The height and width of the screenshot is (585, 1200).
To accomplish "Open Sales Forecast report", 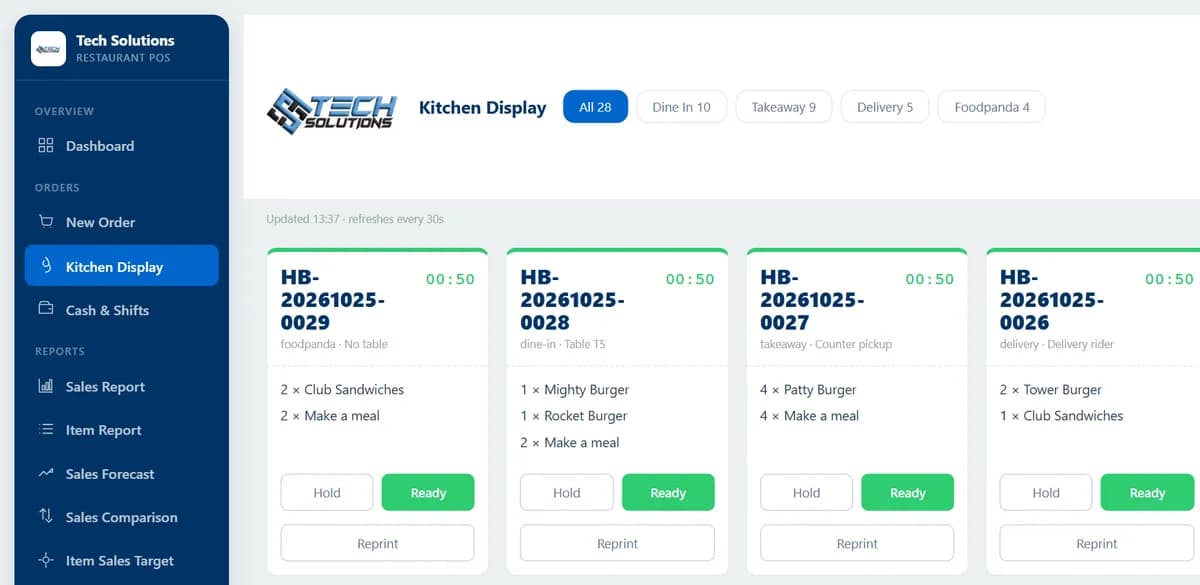I will point(121,474).
